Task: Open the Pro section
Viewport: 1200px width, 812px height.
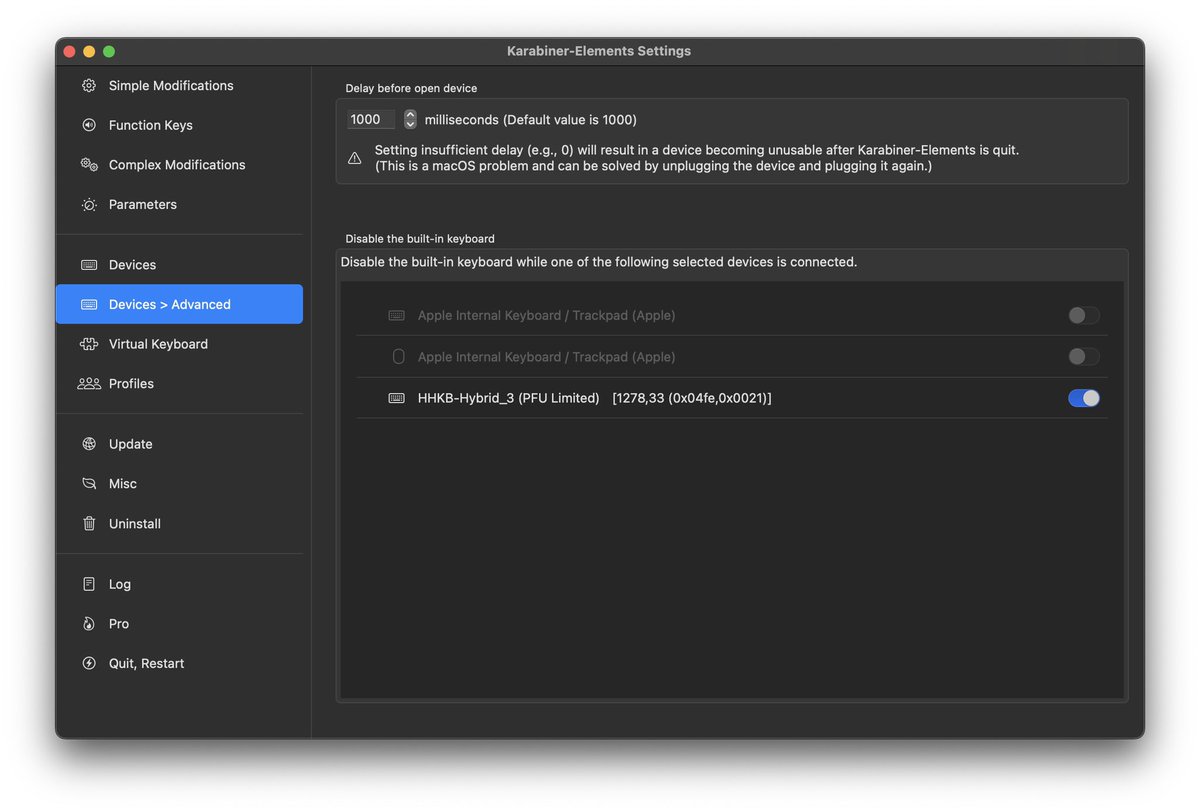Action: point(179,624)
